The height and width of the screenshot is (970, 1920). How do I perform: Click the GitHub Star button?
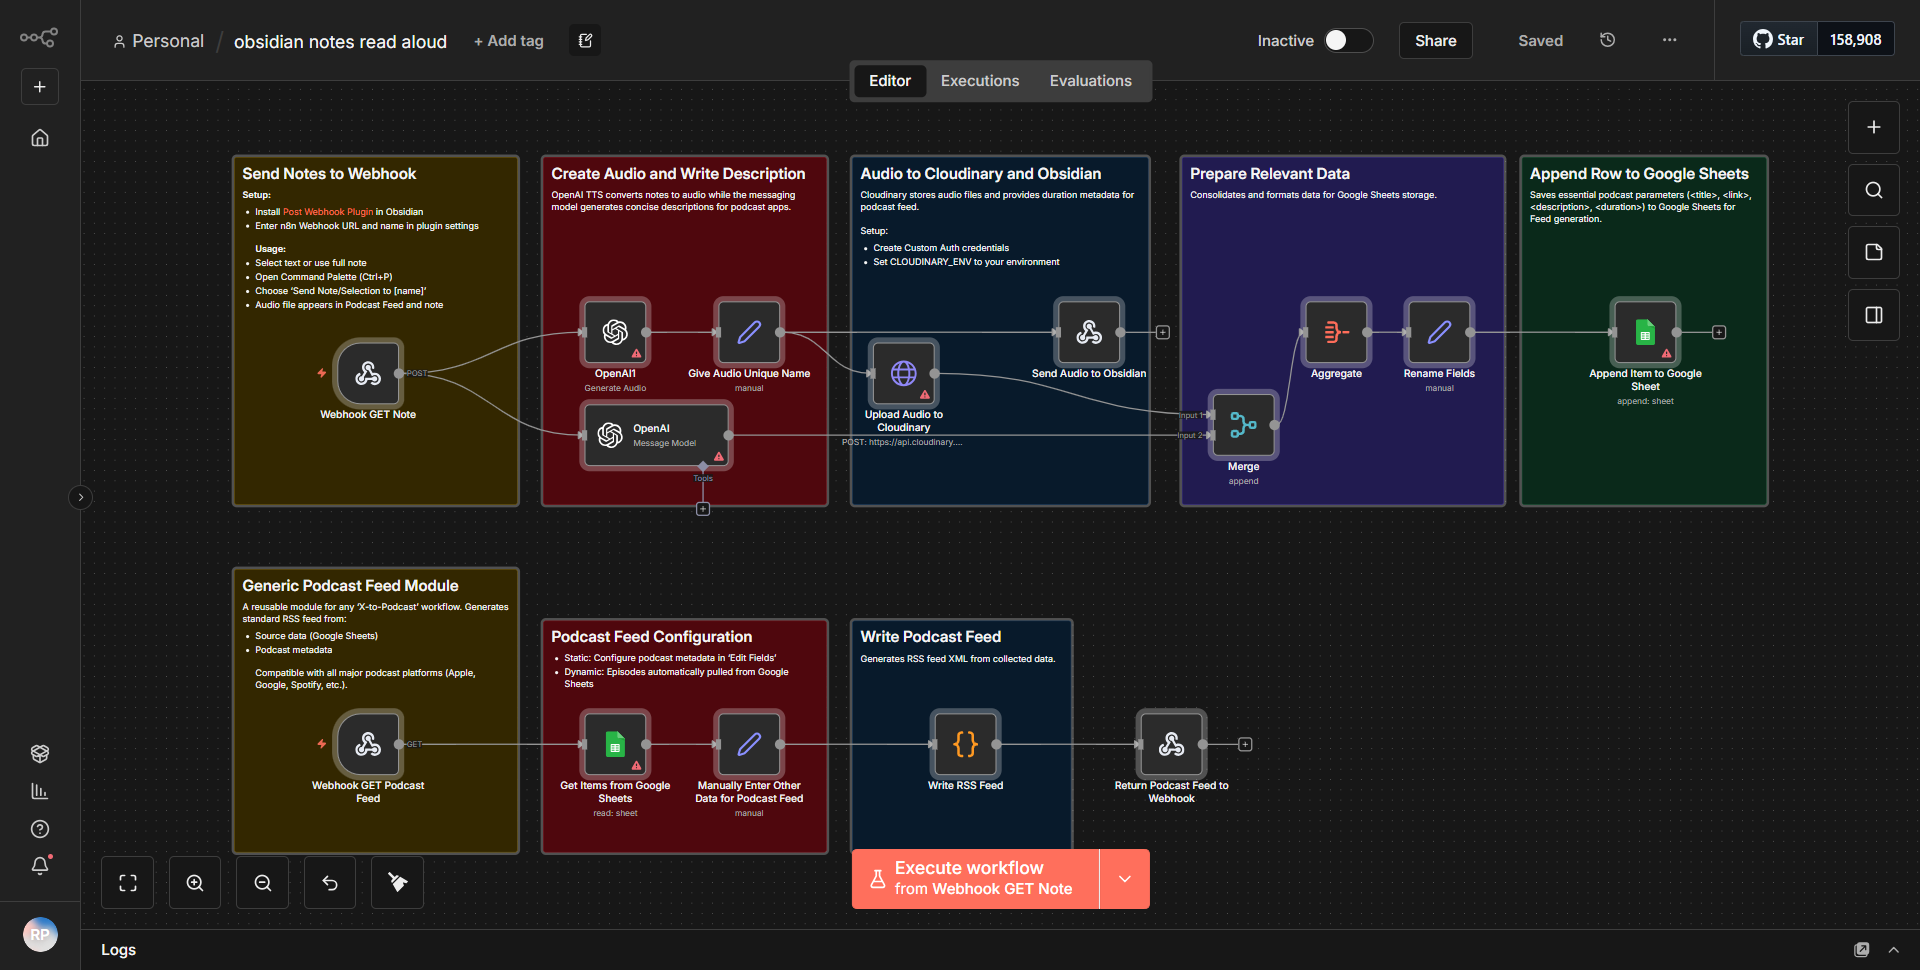1779,40
